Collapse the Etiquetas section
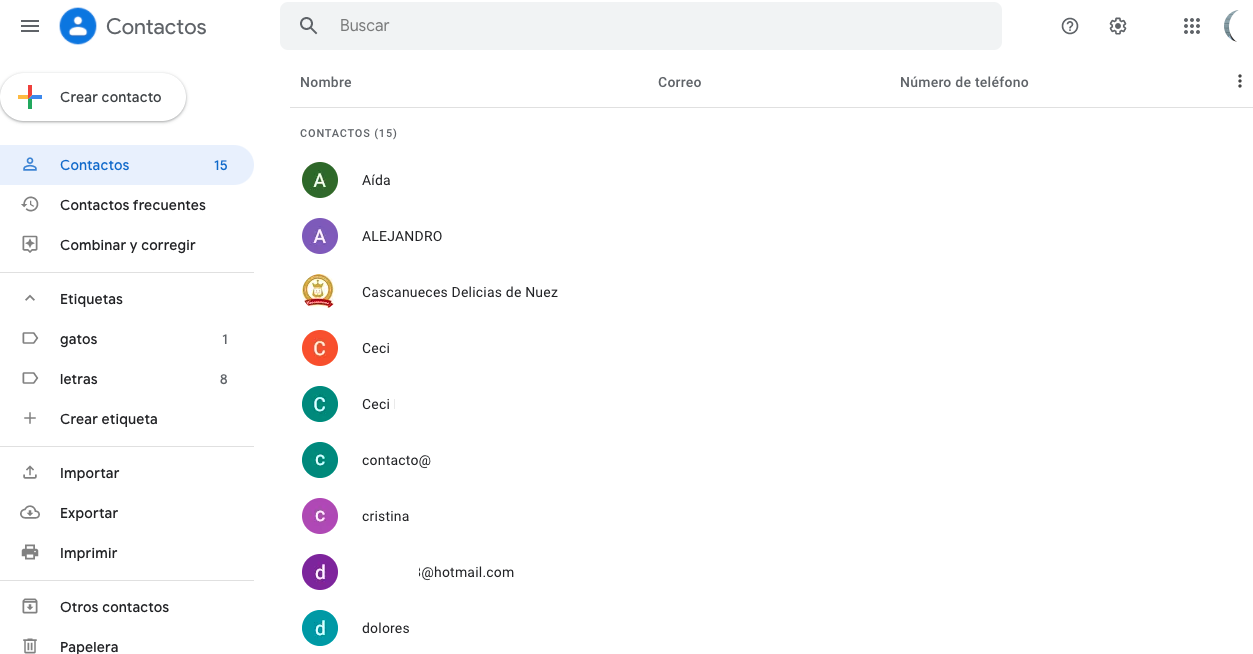Screen dimensions: 1253x654 click(29, 298)
